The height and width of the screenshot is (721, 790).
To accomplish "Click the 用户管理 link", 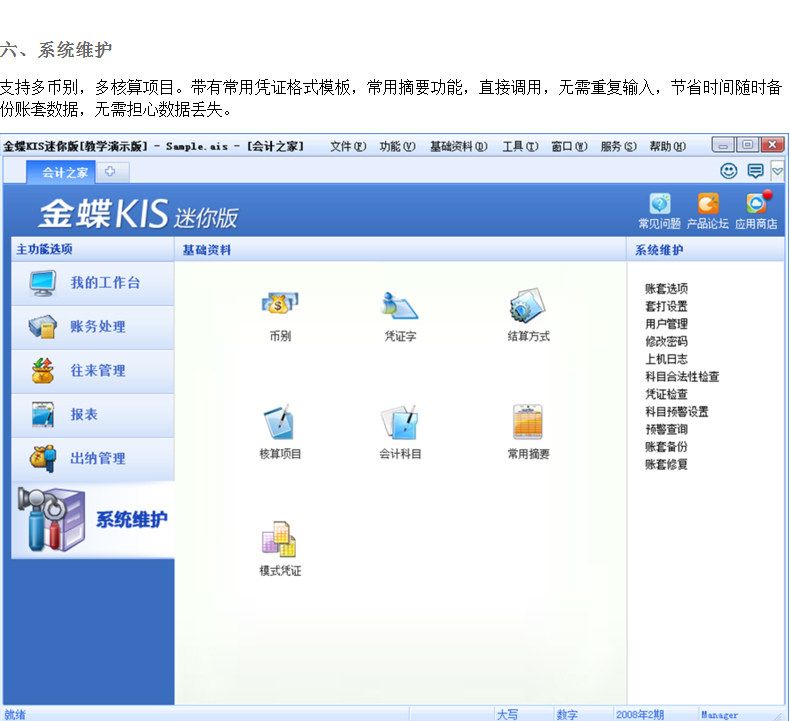I will pos(666,324).
